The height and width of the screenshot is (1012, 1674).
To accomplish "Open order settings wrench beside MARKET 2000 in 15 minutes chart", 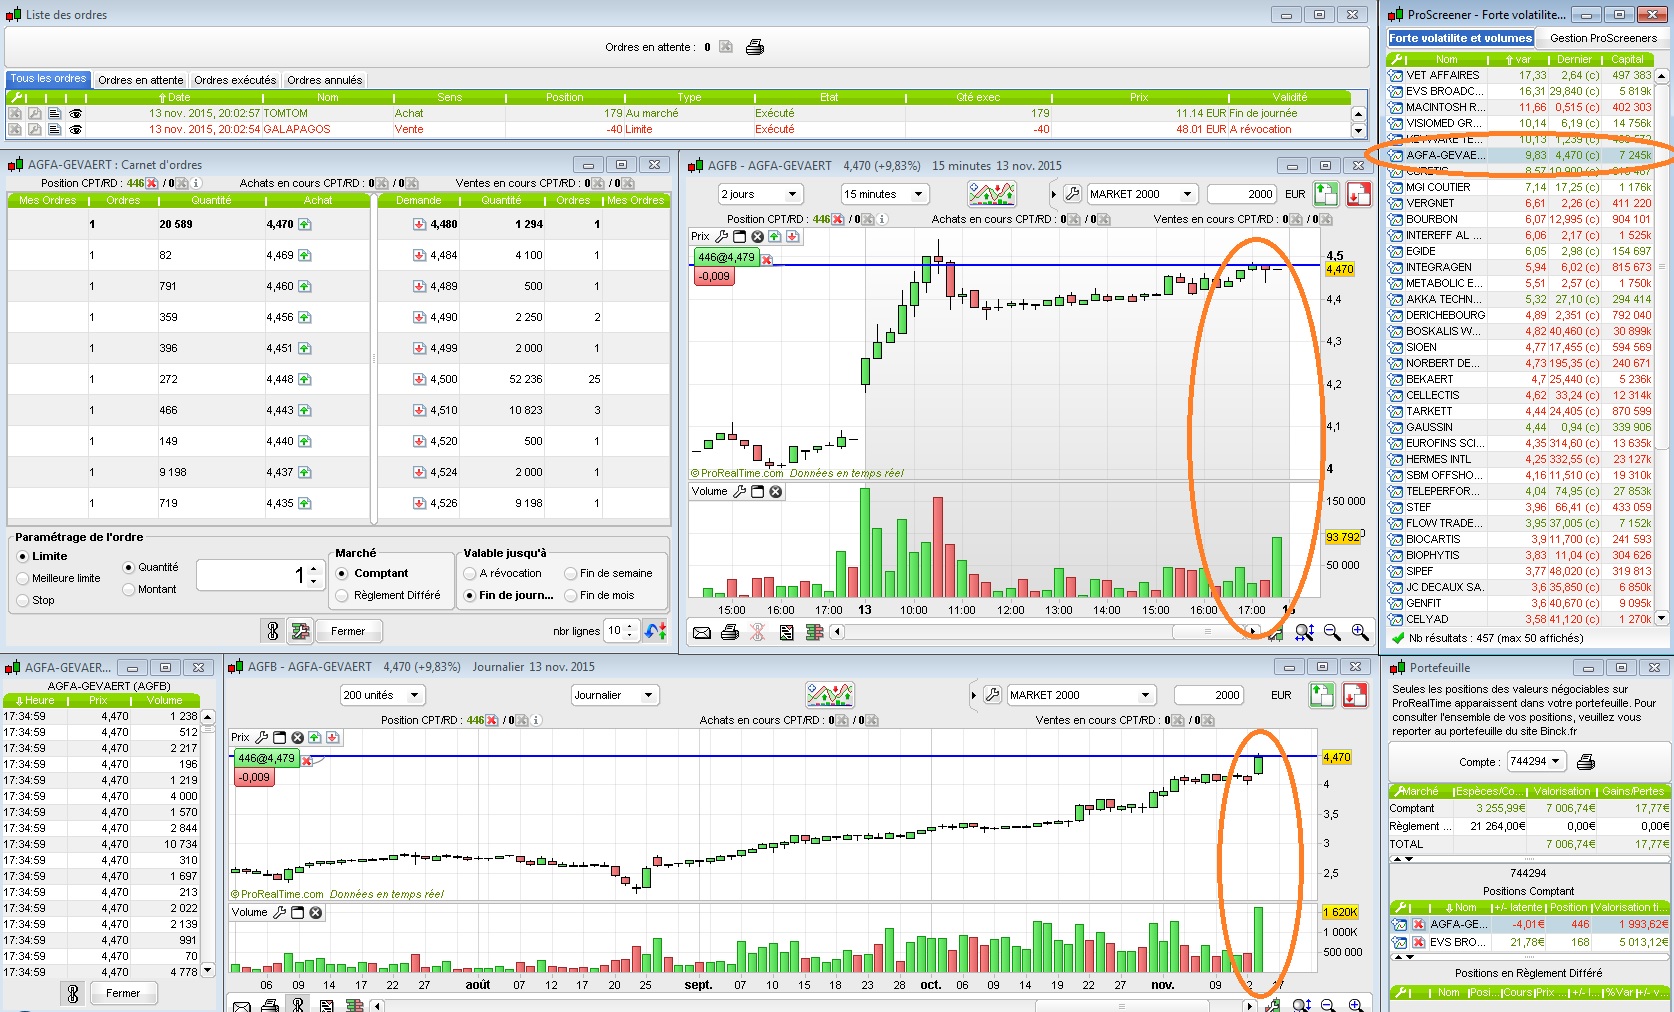I will pyautogui.click(x=1072, y=194).
